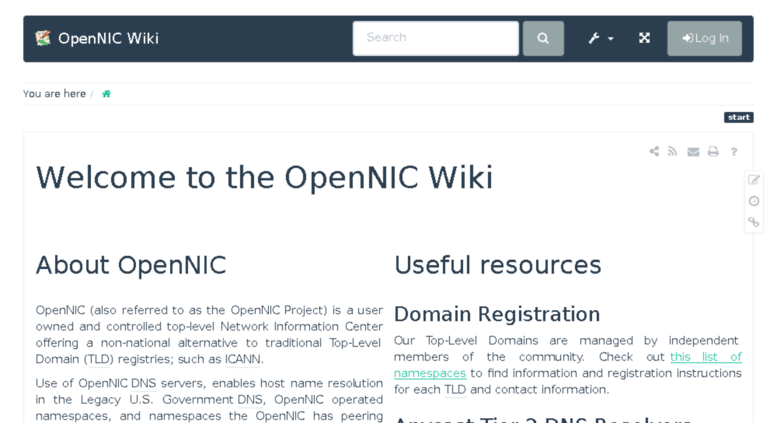This screenshot has height=423, width=777.
Task: Open the OpenNIC Wiki home title link
Action: pos(108,38)
